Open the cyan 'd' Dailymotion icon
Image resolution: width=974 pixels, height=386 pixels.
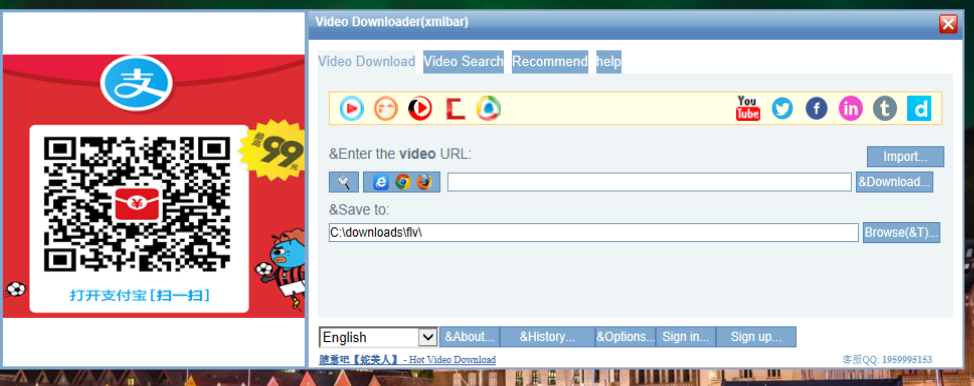coord(919,109)
